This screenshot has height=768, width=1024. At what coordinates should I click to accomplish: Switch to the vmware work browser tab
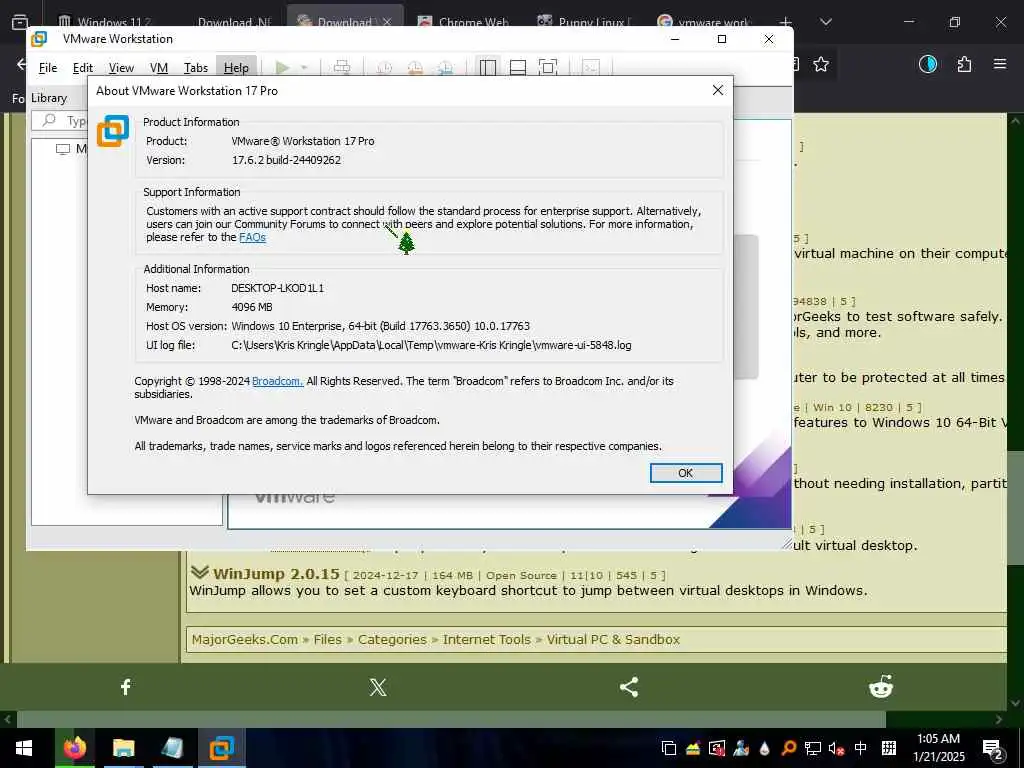704,22
